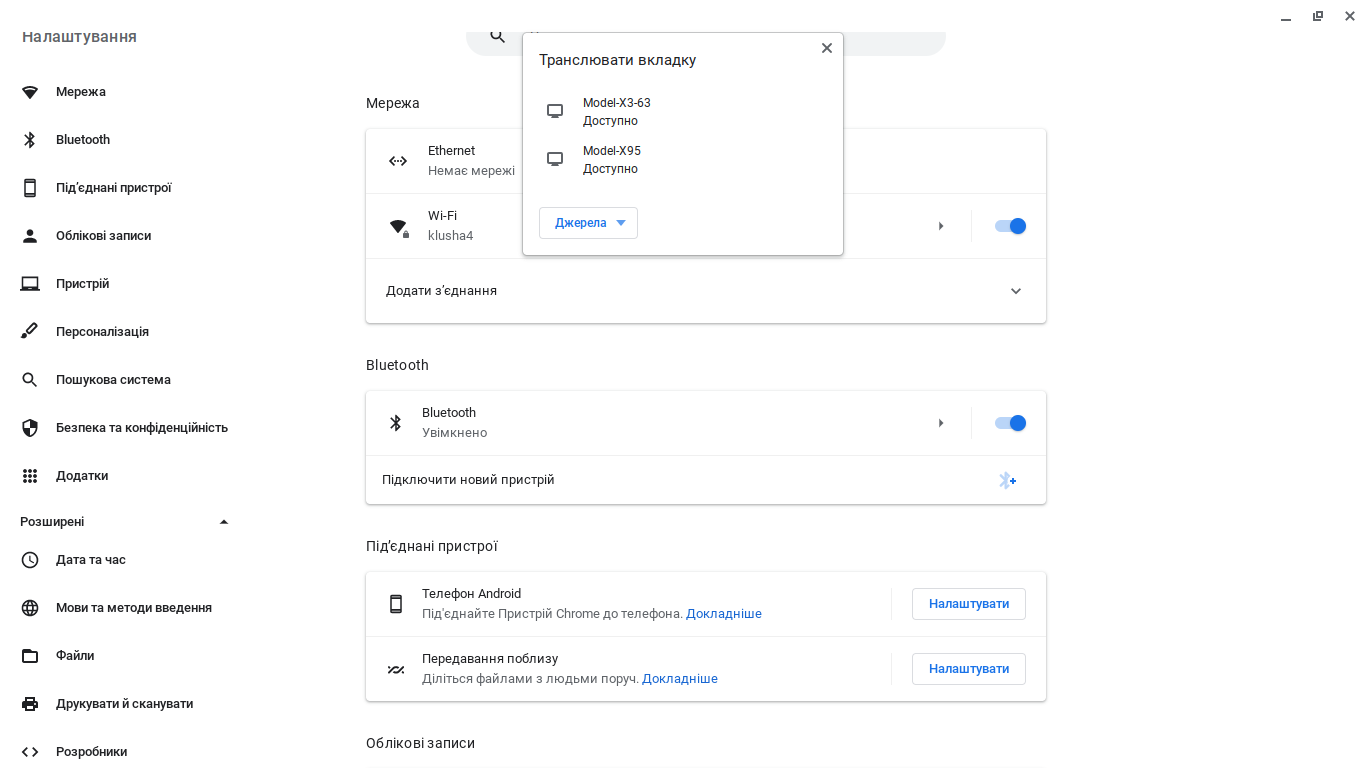Close the Транслювати вкладку popup

tap(826, 48)
